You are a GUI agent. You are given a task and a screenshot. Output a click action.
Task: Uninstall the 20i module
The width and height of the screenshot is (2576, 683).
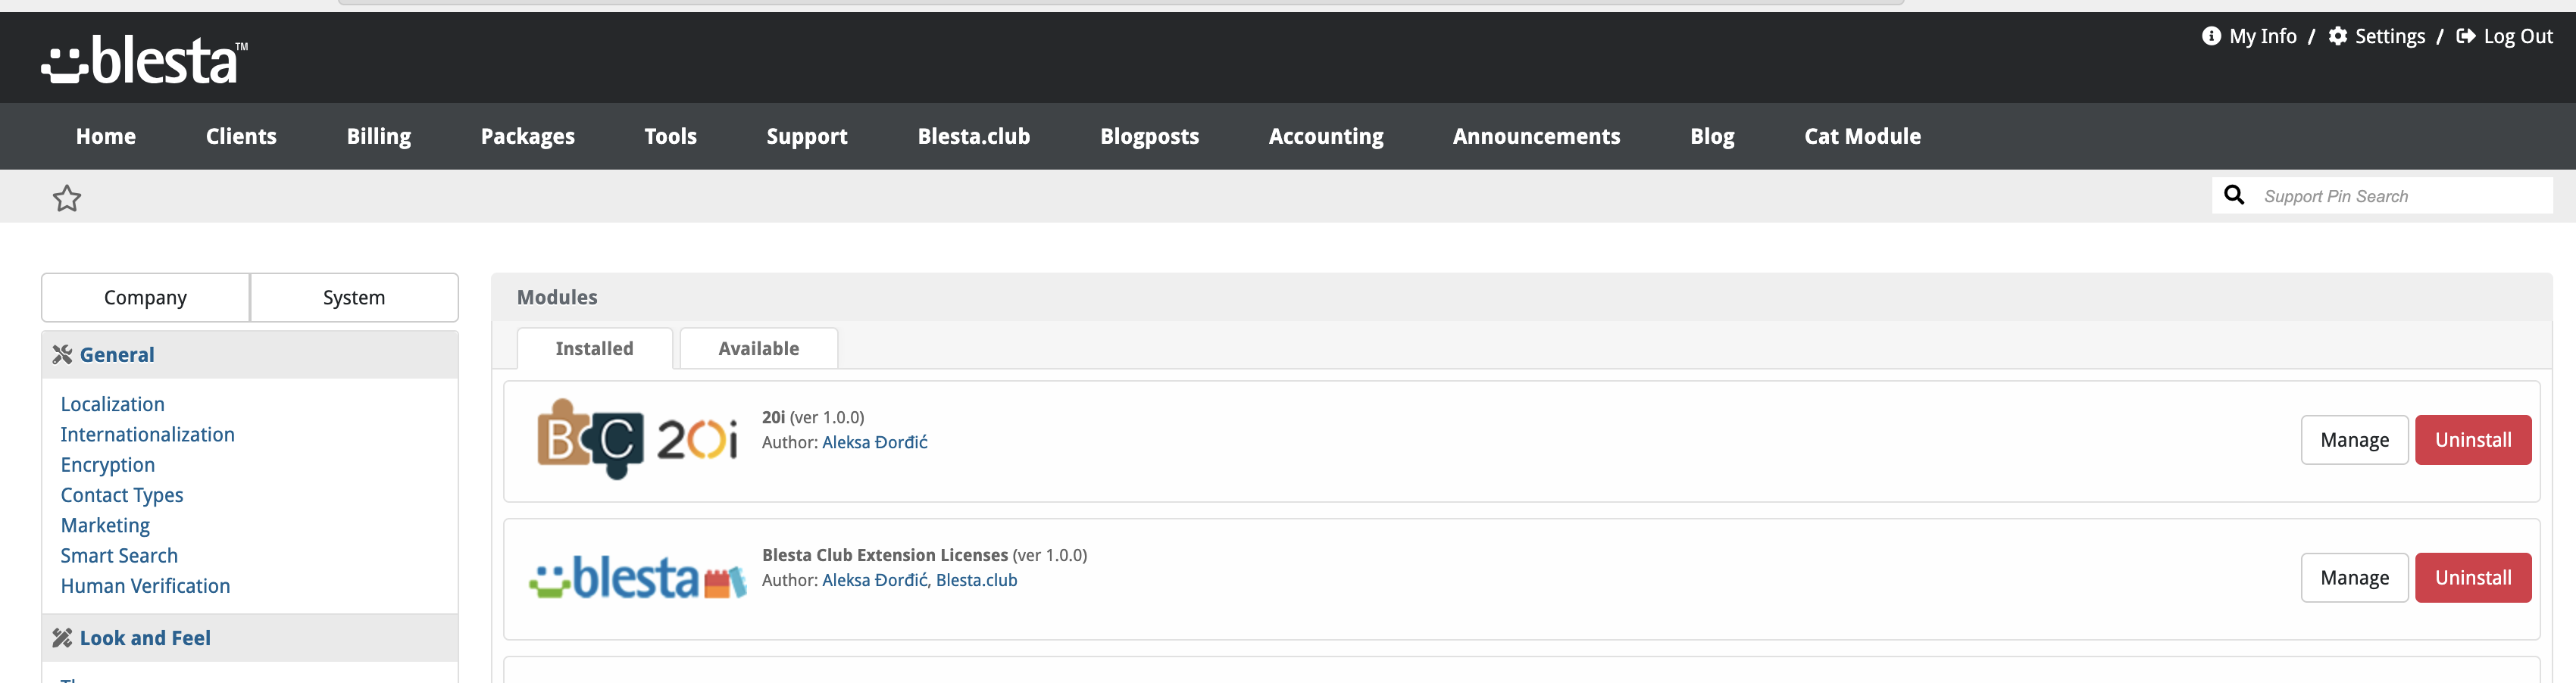pyautogui.click(x=2473, y=440)
